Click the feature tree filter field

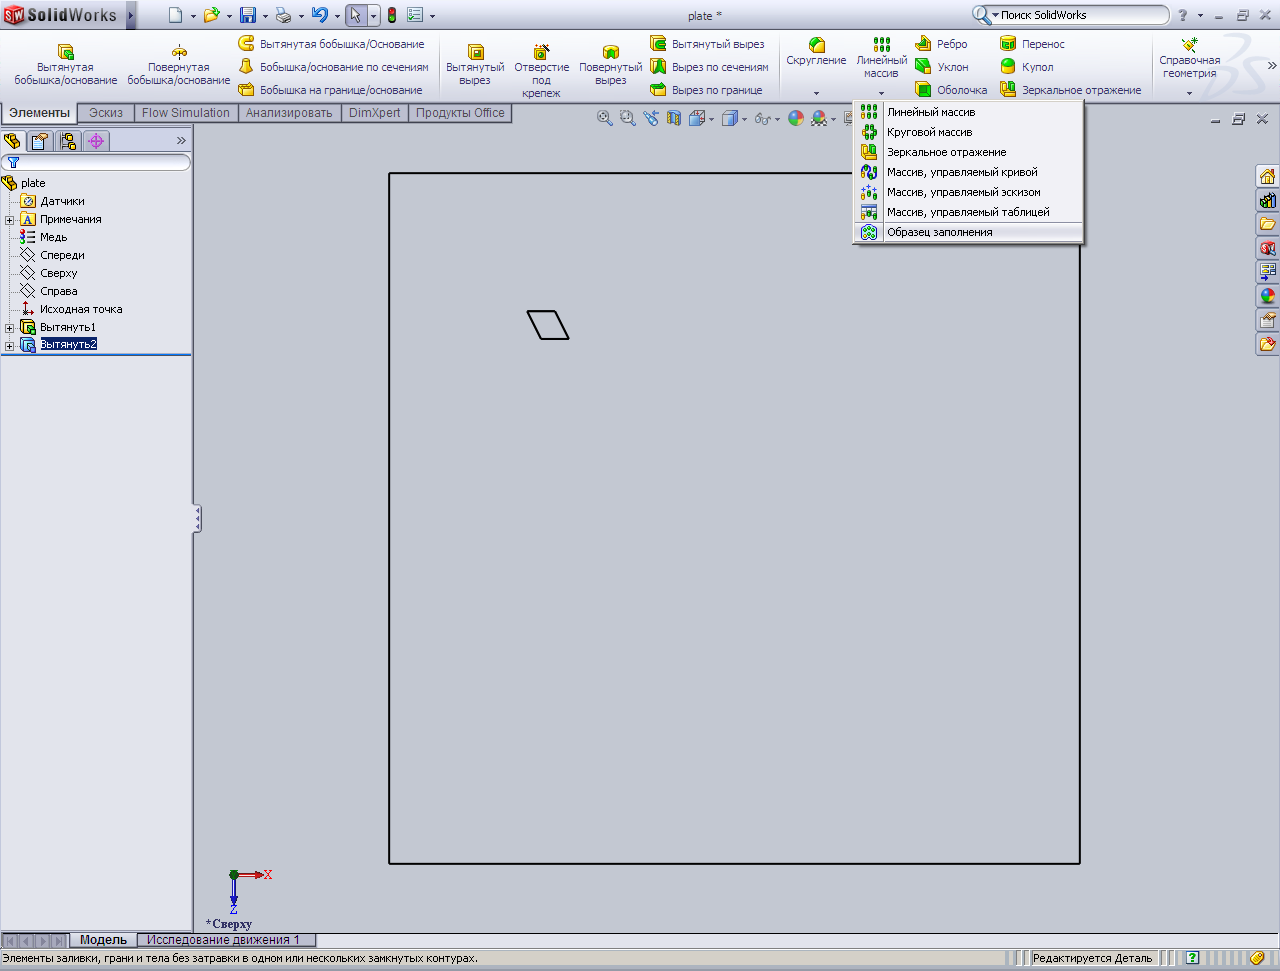(x=96, y=162)
